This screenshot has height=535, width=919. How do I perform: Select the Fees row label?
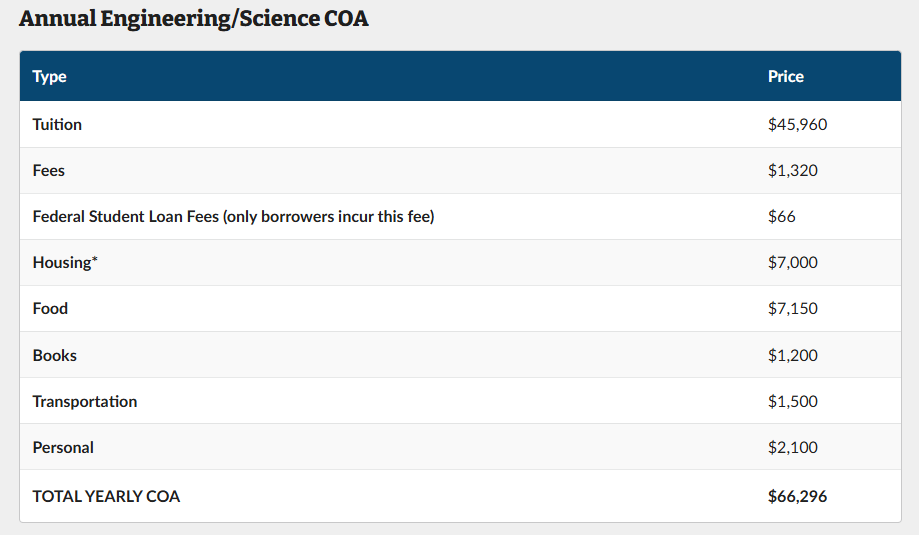pyautogui.click(x=49, y=171)
